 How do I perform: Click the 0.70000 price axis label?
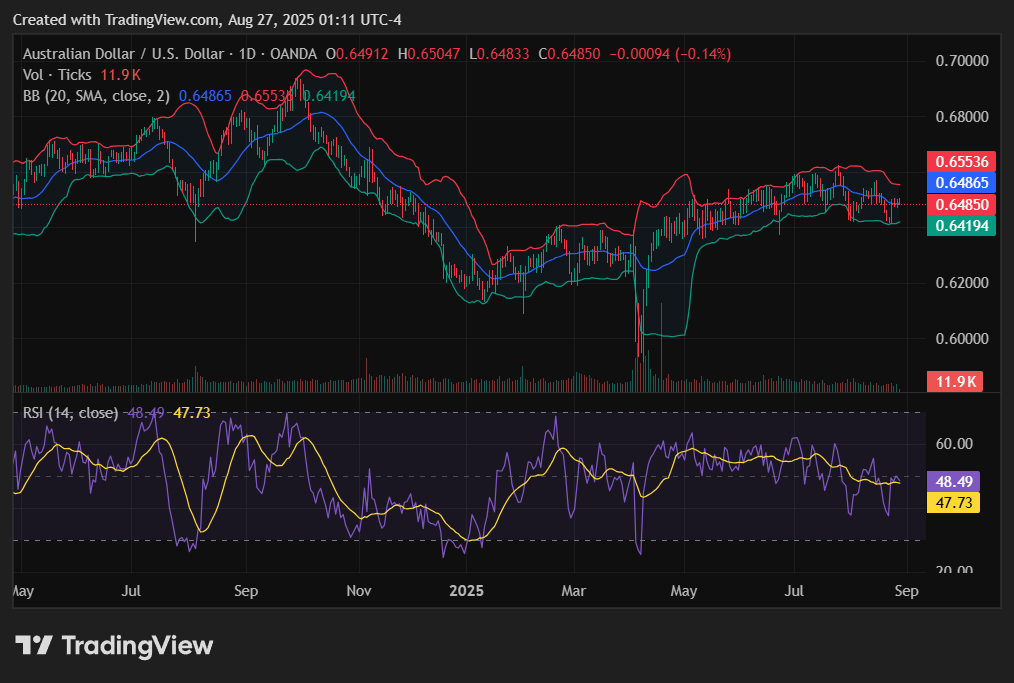click(x=962, y=61)
